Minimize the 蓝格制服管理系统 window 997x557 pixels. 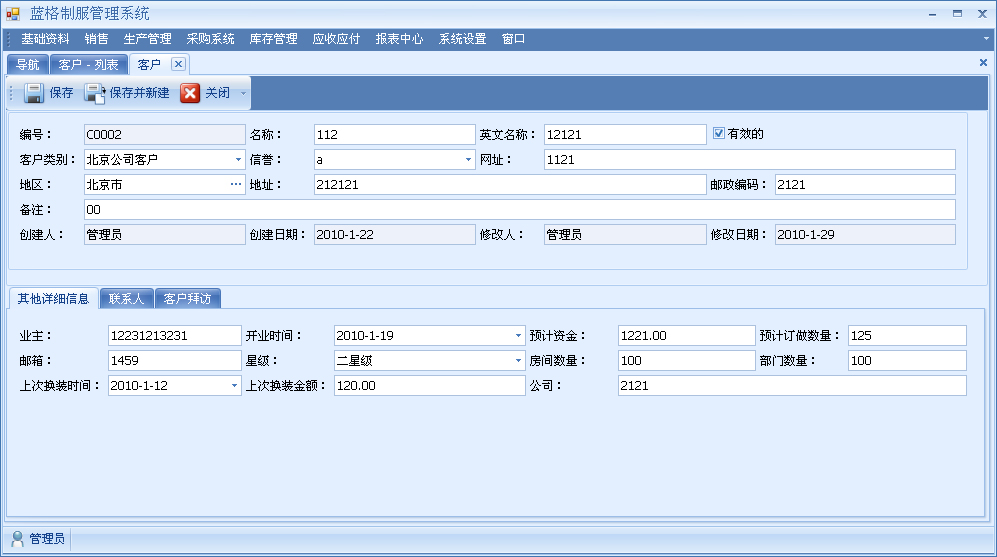pos(932,13)
